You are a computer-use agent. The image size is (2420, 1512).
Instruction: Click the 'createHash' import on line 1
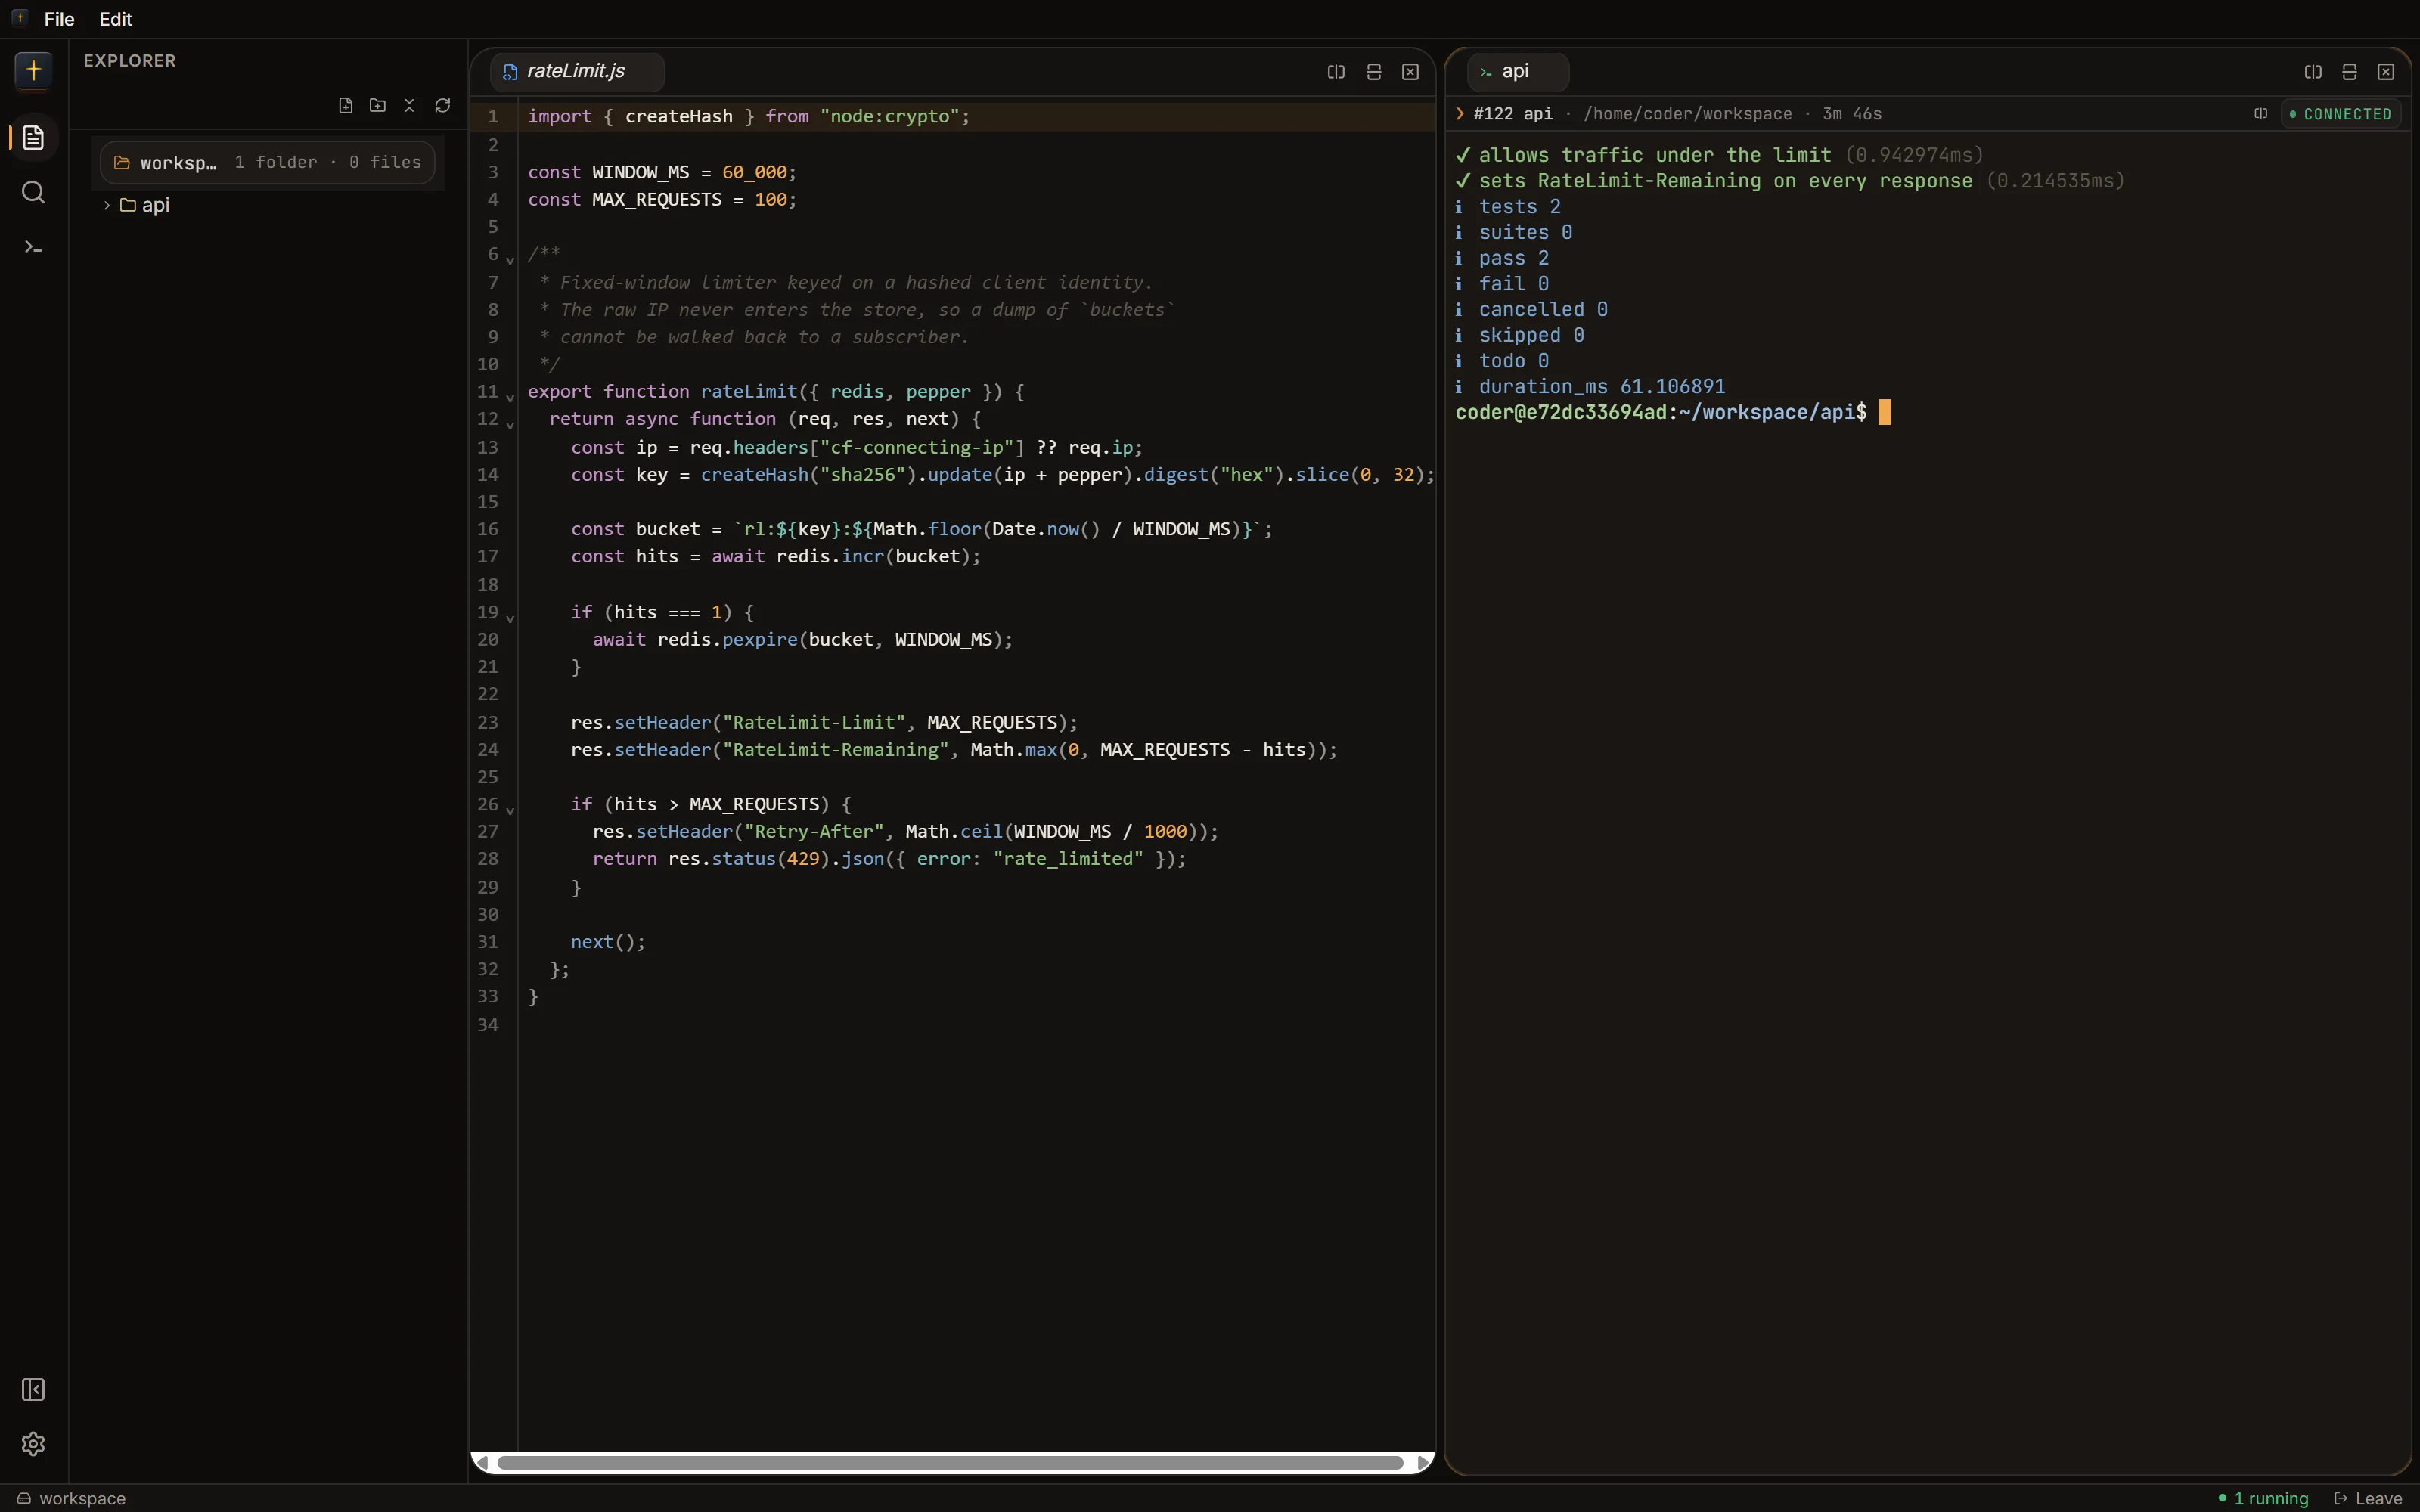click(x=679, y=116)
